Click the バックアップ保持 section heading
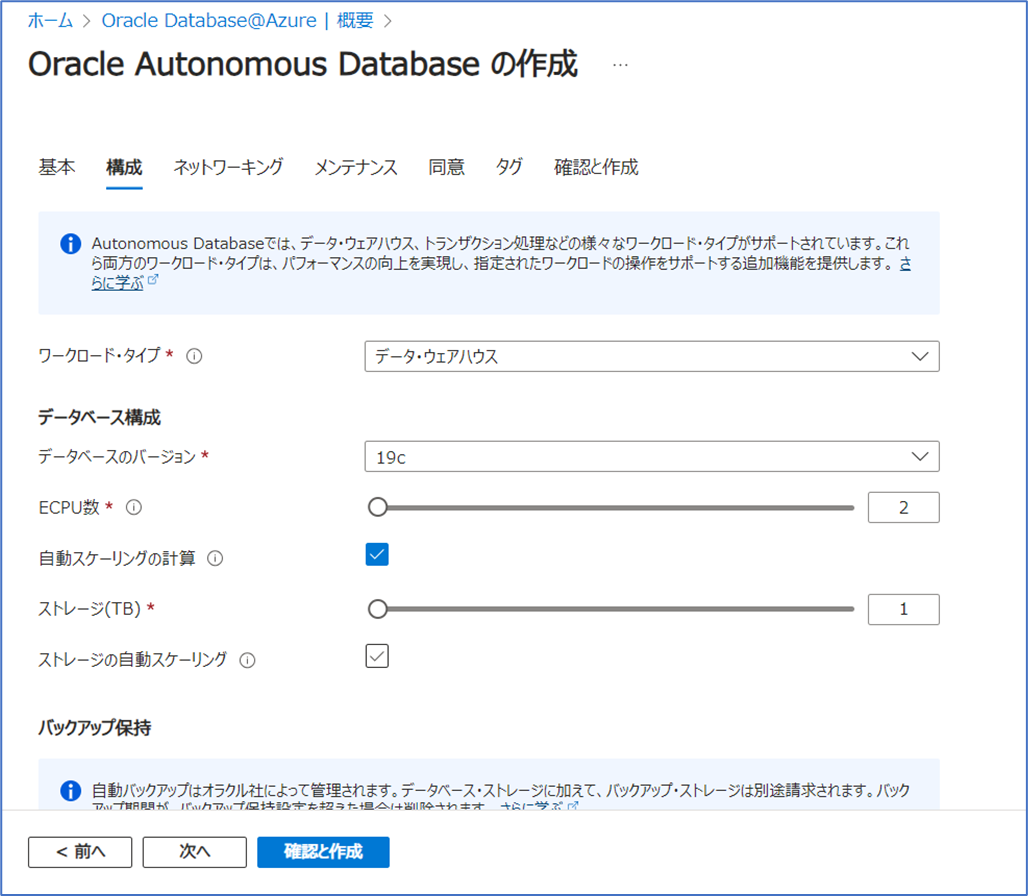 tap(94, 728)
